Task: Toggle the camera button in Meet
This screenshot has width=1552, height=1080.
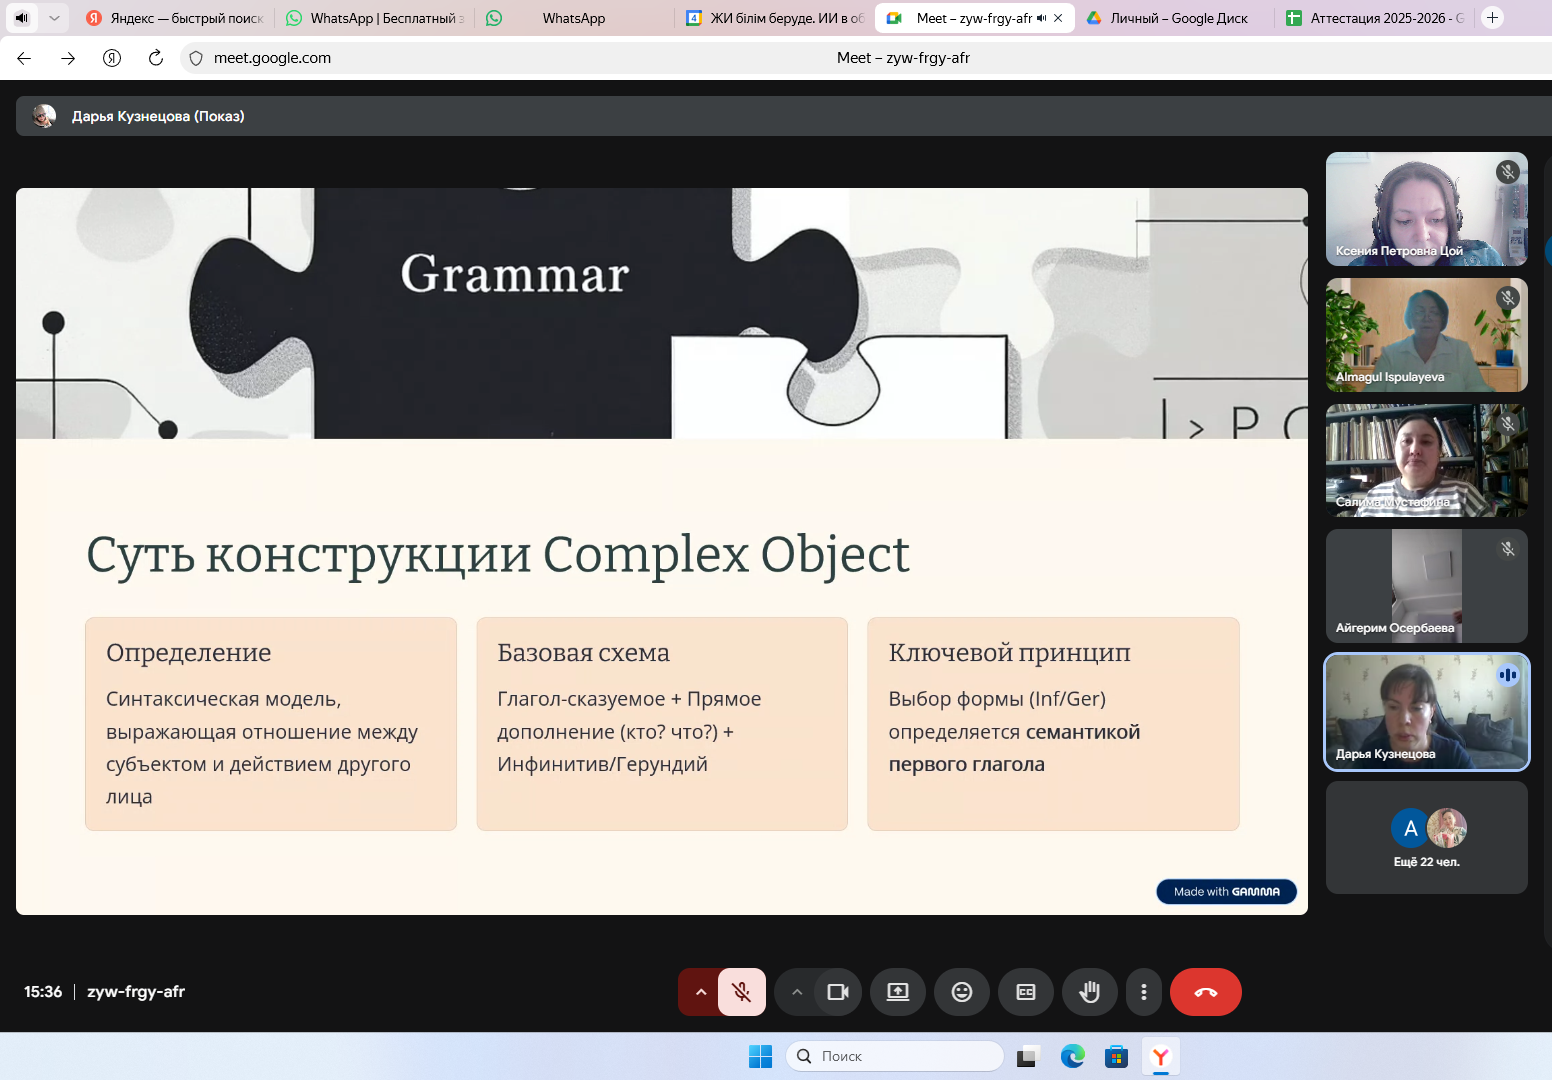Action: [837, 992]
